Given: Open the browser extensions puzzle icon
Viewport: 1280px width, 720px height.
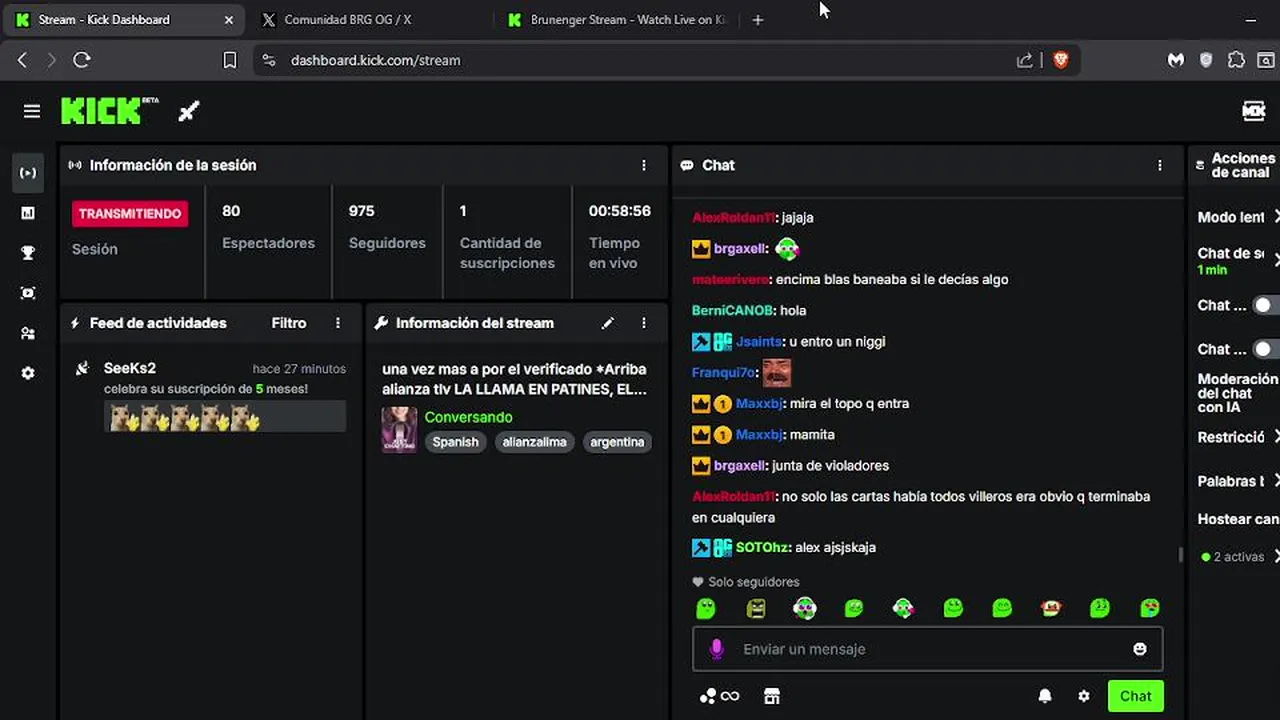Looking at the screenshot, I should [1236, 60].
